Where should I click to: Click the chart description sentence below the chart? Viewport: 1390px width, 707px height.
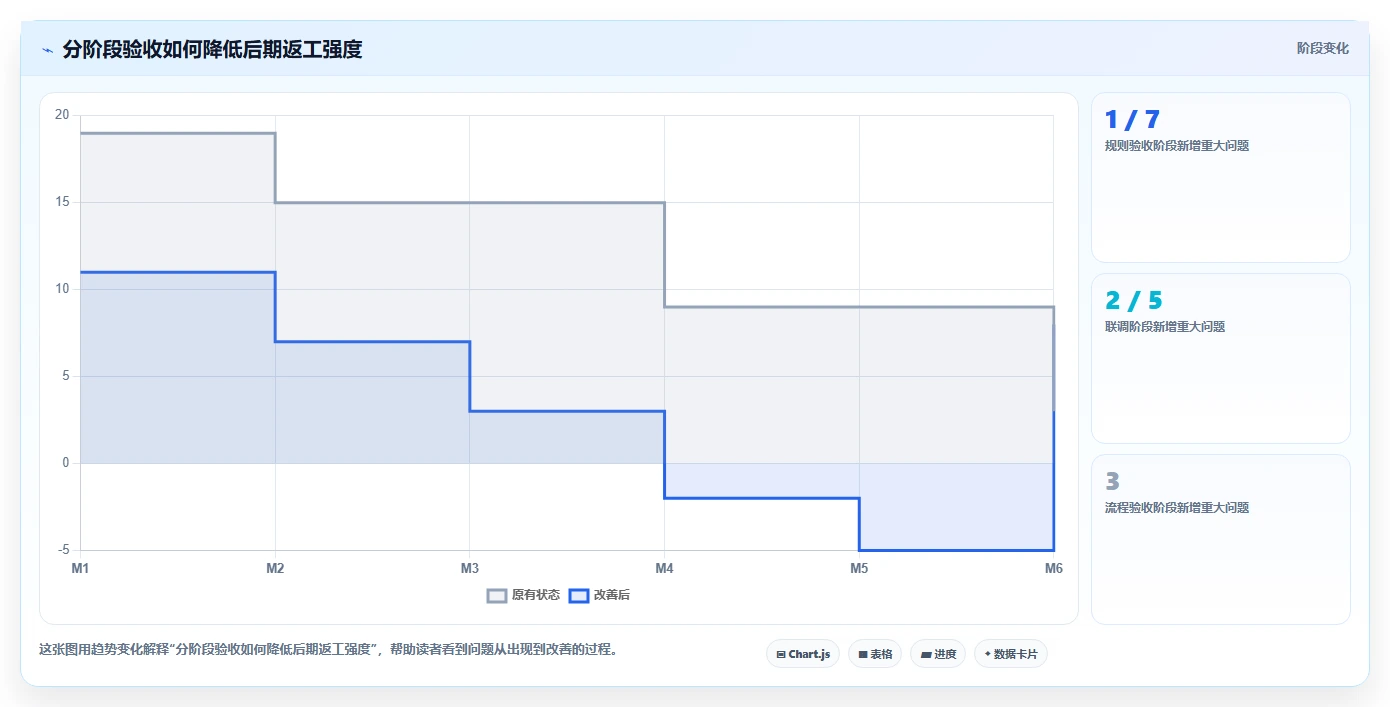coord(329,649)
